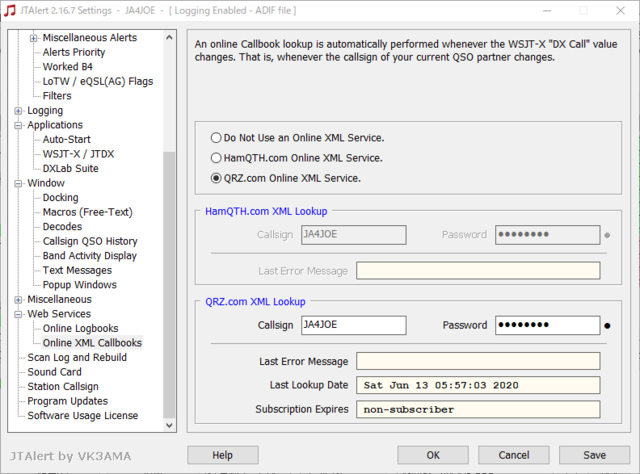Screen dimensions: 640x474
Task: Click the JTAlert music note title icon
Action: pos(10,11)
